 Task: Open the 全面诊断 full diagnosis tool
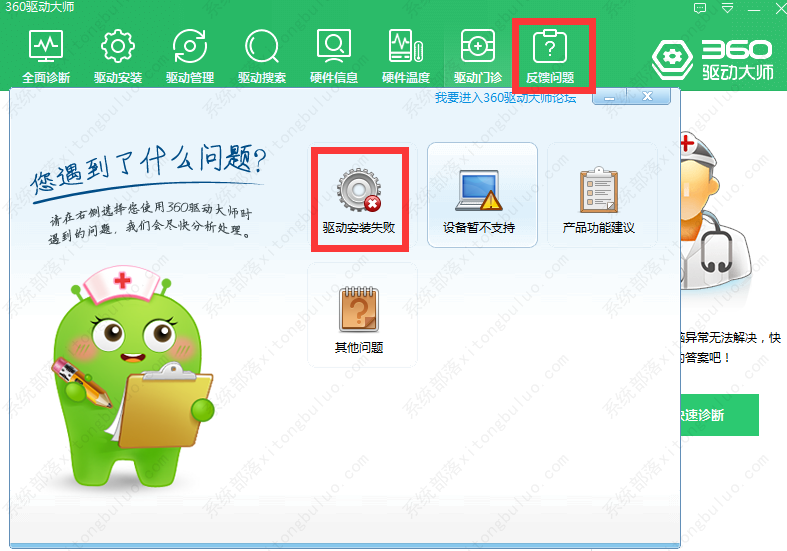[x=46, y=56]
